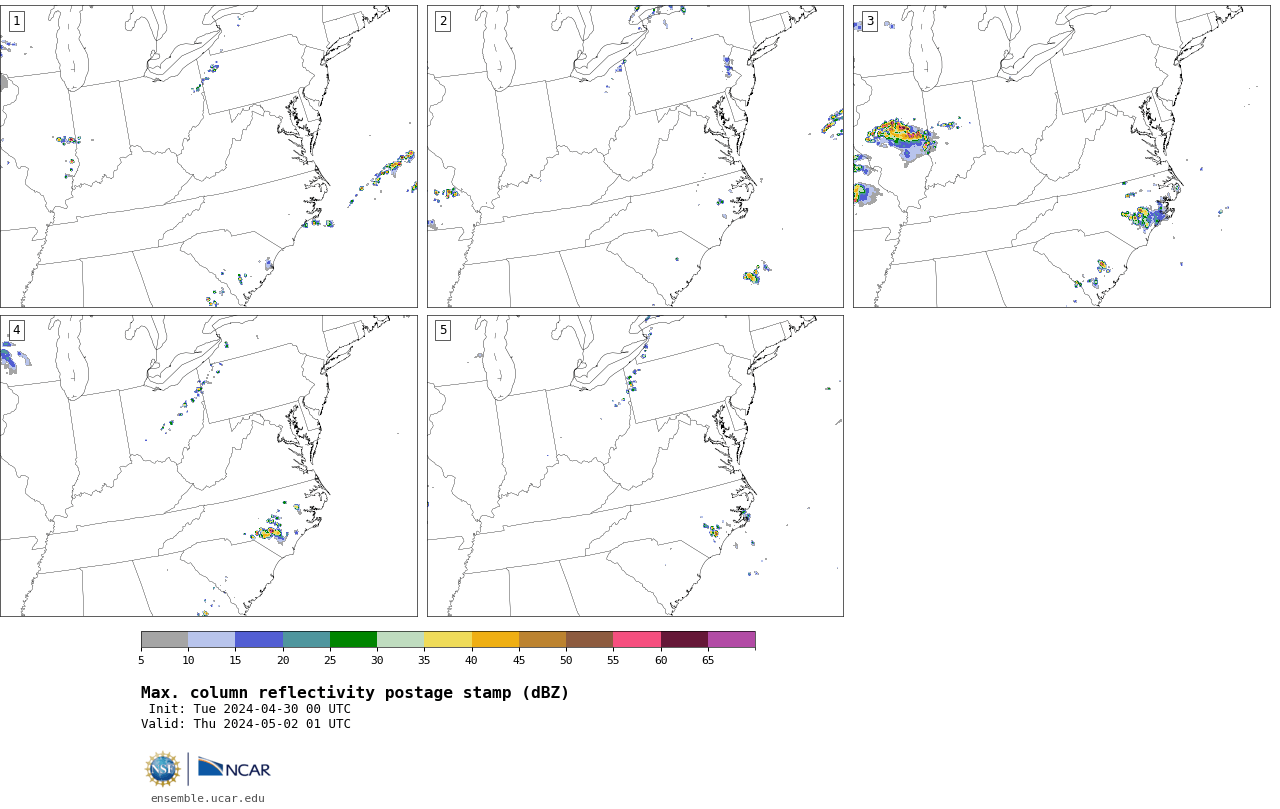The height and width of the screenshot is (809, 1280).
Task: Click the large storm cluster over Illinois in panel 3
Action: (x=903, y=138)
